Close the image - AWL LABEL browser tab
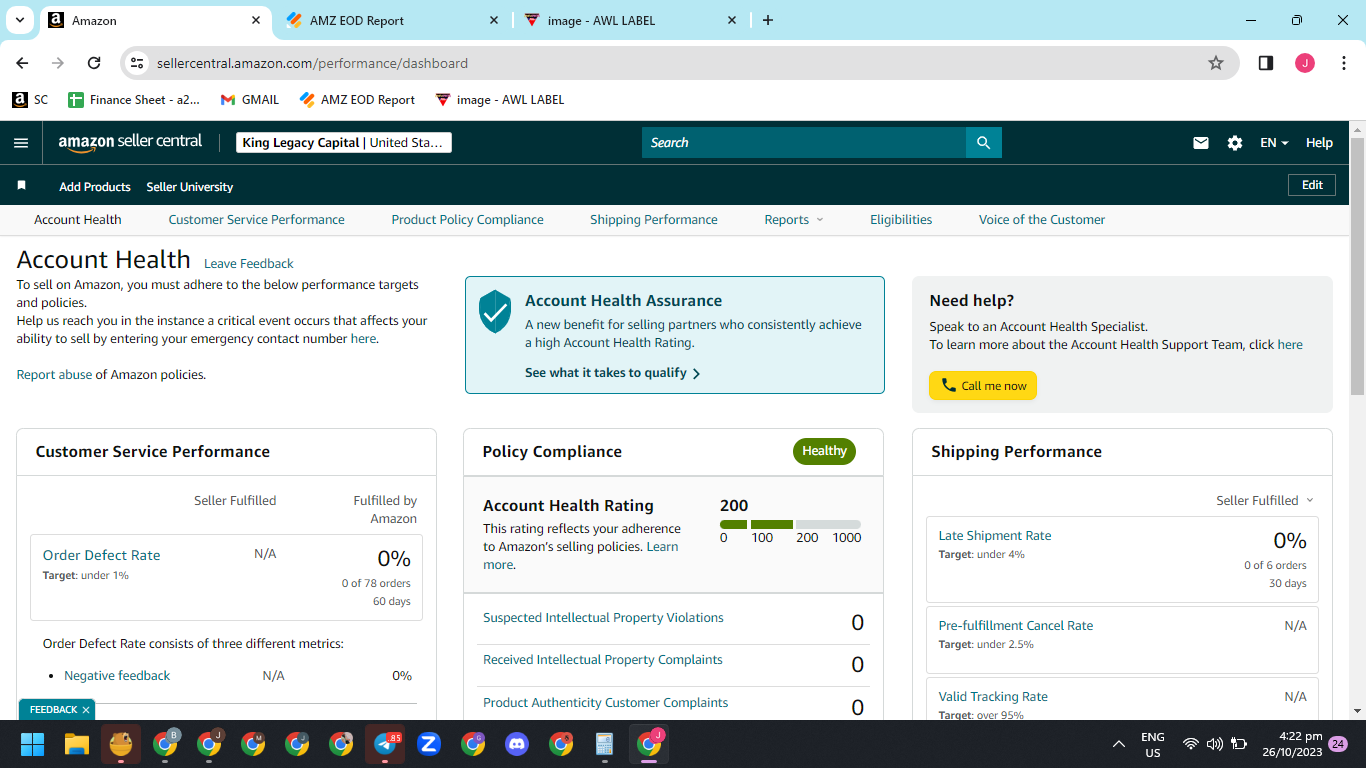The height and width of the screenshot is (768, 1366). tap(732, 20)
